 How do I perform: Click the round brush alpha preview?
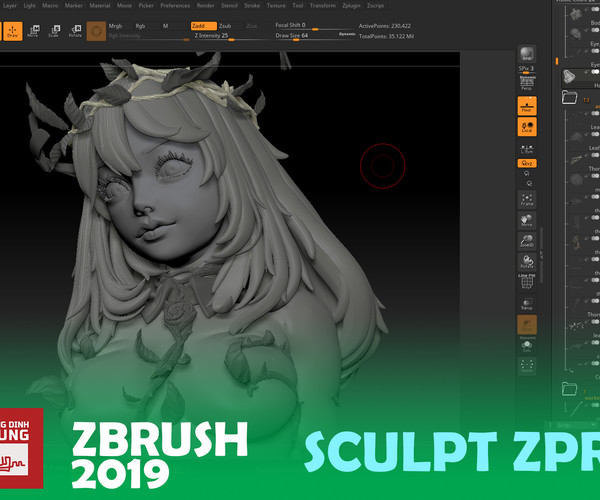pyautogui.click(x=96, y=31)
